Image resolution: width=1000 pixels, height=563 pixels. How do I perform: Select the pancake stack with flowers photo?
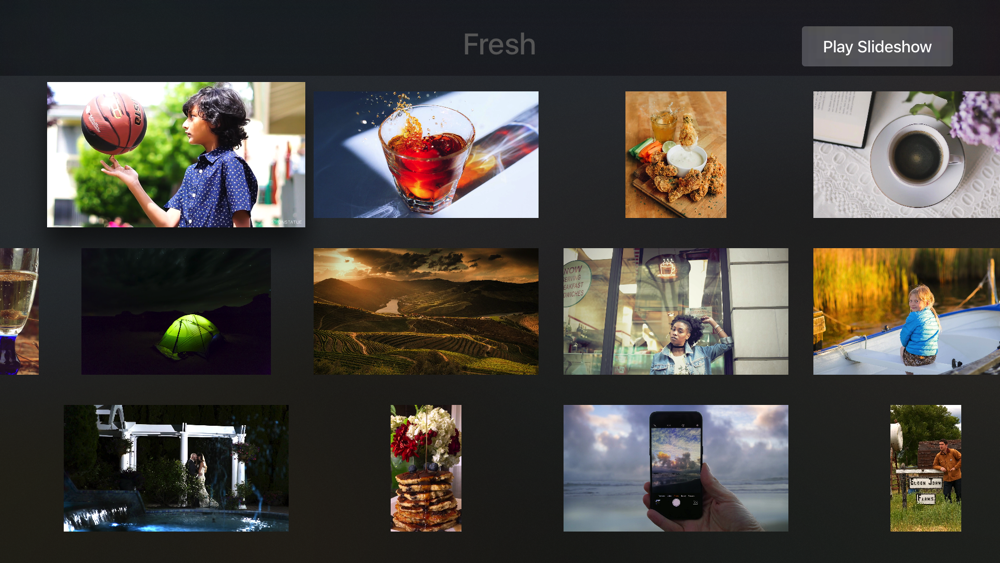tap(426, 468)
